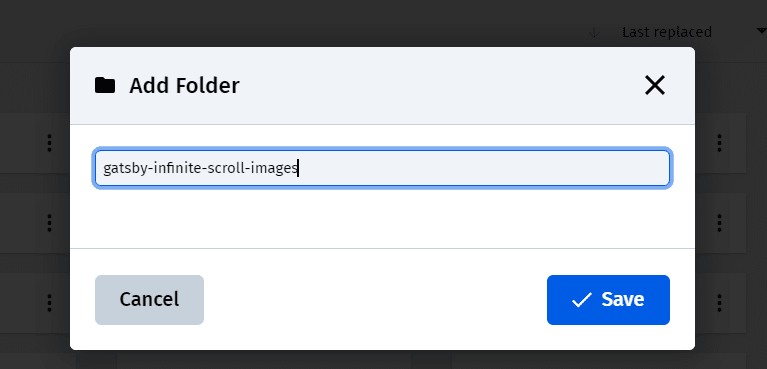Viewport: 767px width, 369px height.
Task: Open three-dot menu of first left background row
Action: click(x=49, y=143)
